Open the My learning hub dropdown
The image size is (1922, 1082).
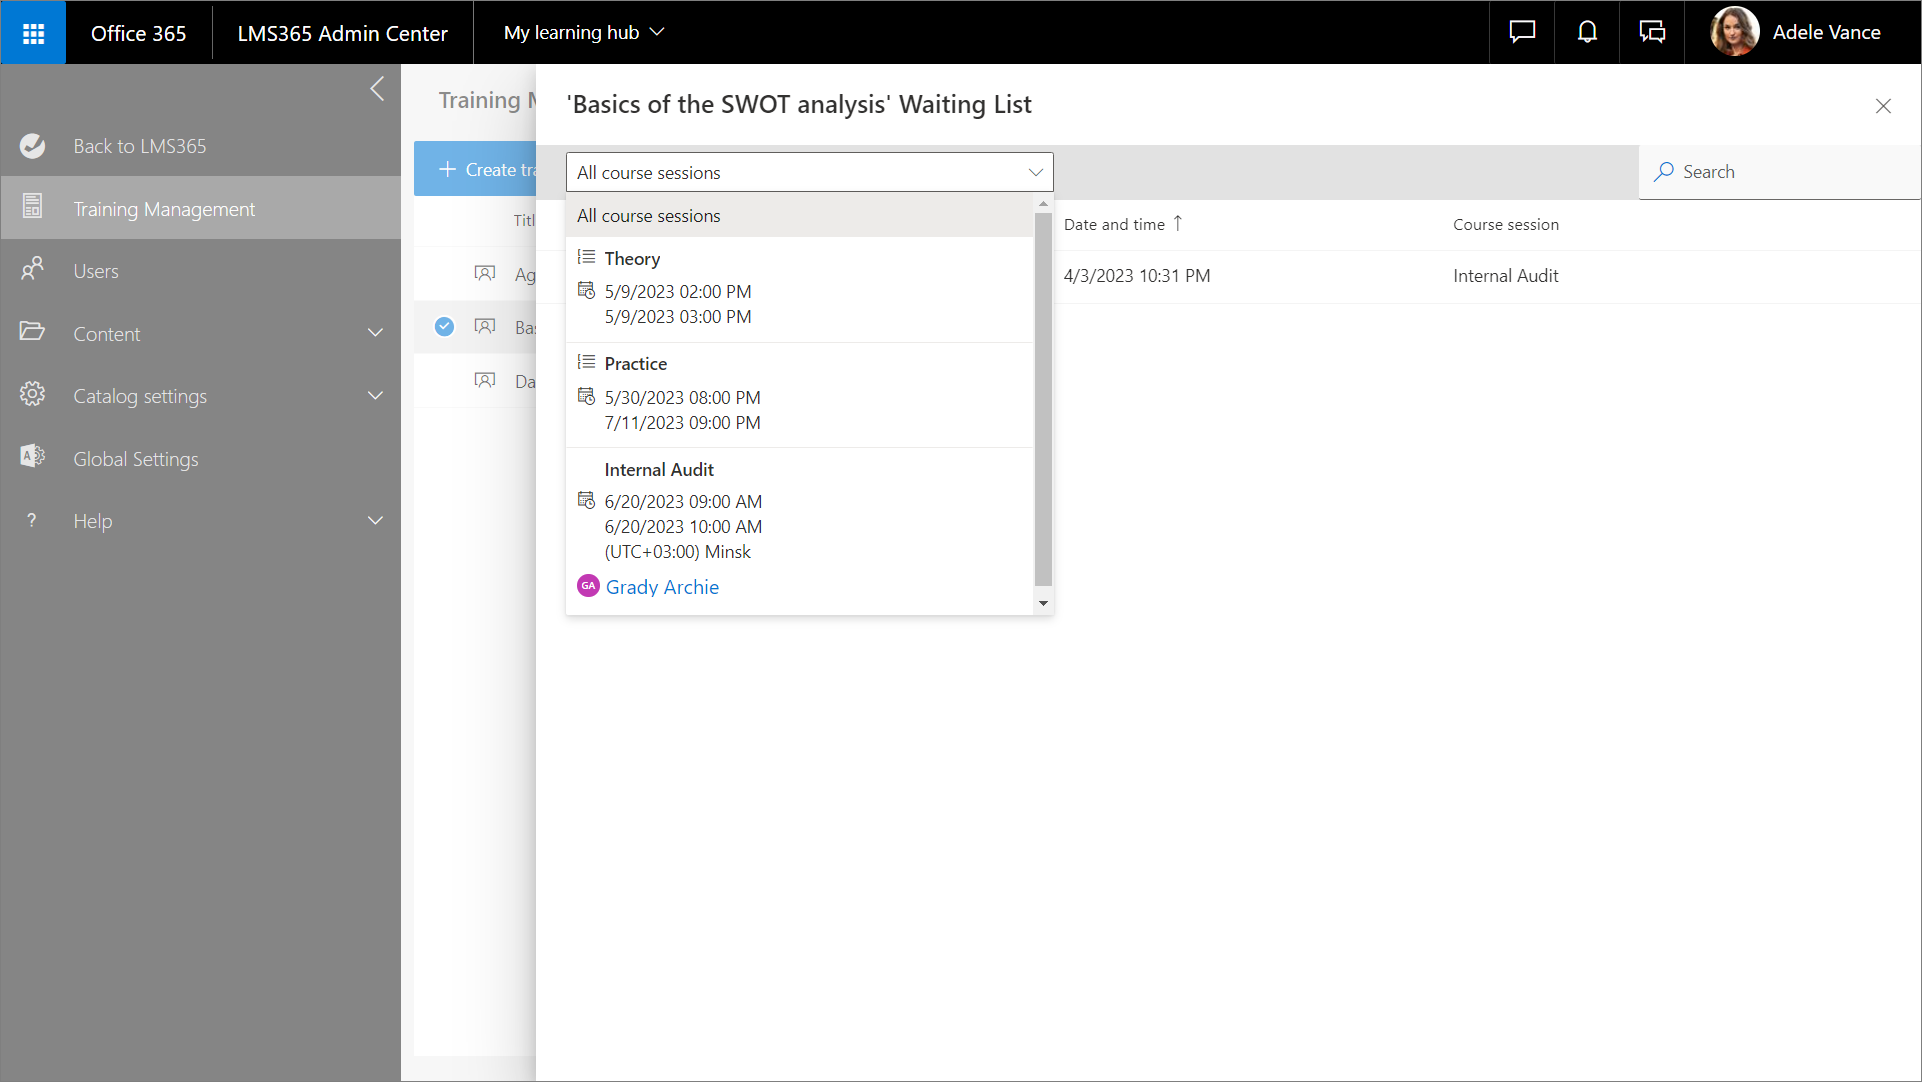click(584, 32)
